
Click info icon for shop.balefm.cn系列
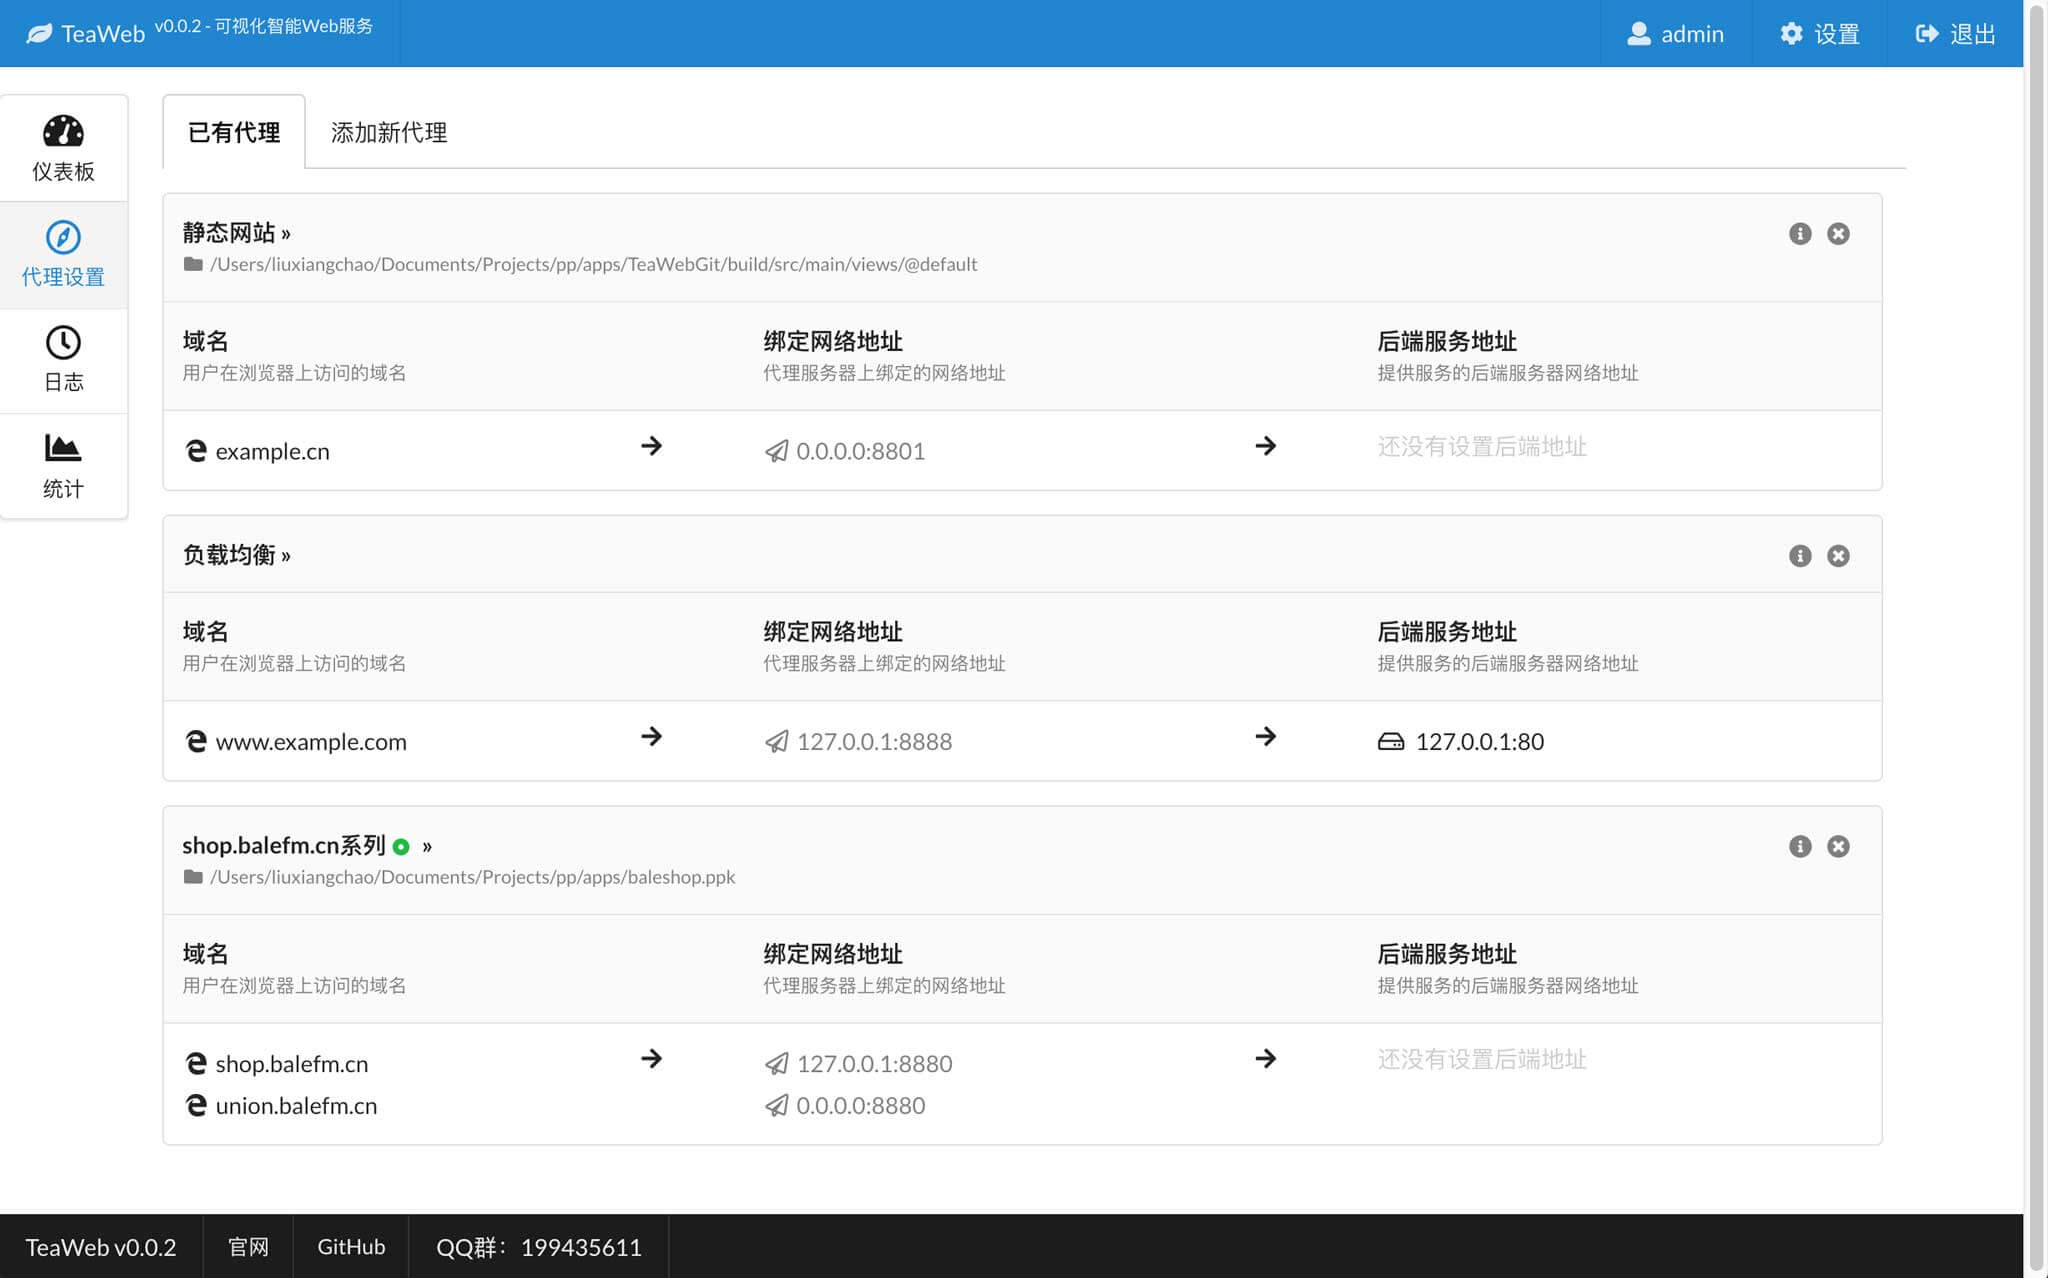pos(1800,847)
